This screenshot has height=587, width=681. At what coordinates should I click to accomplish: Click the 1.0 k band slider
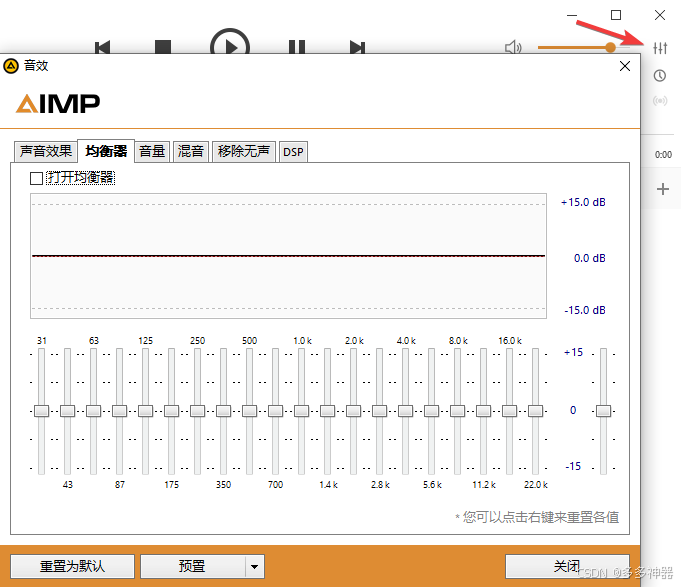pyautogui.click(x=301, y=411)
